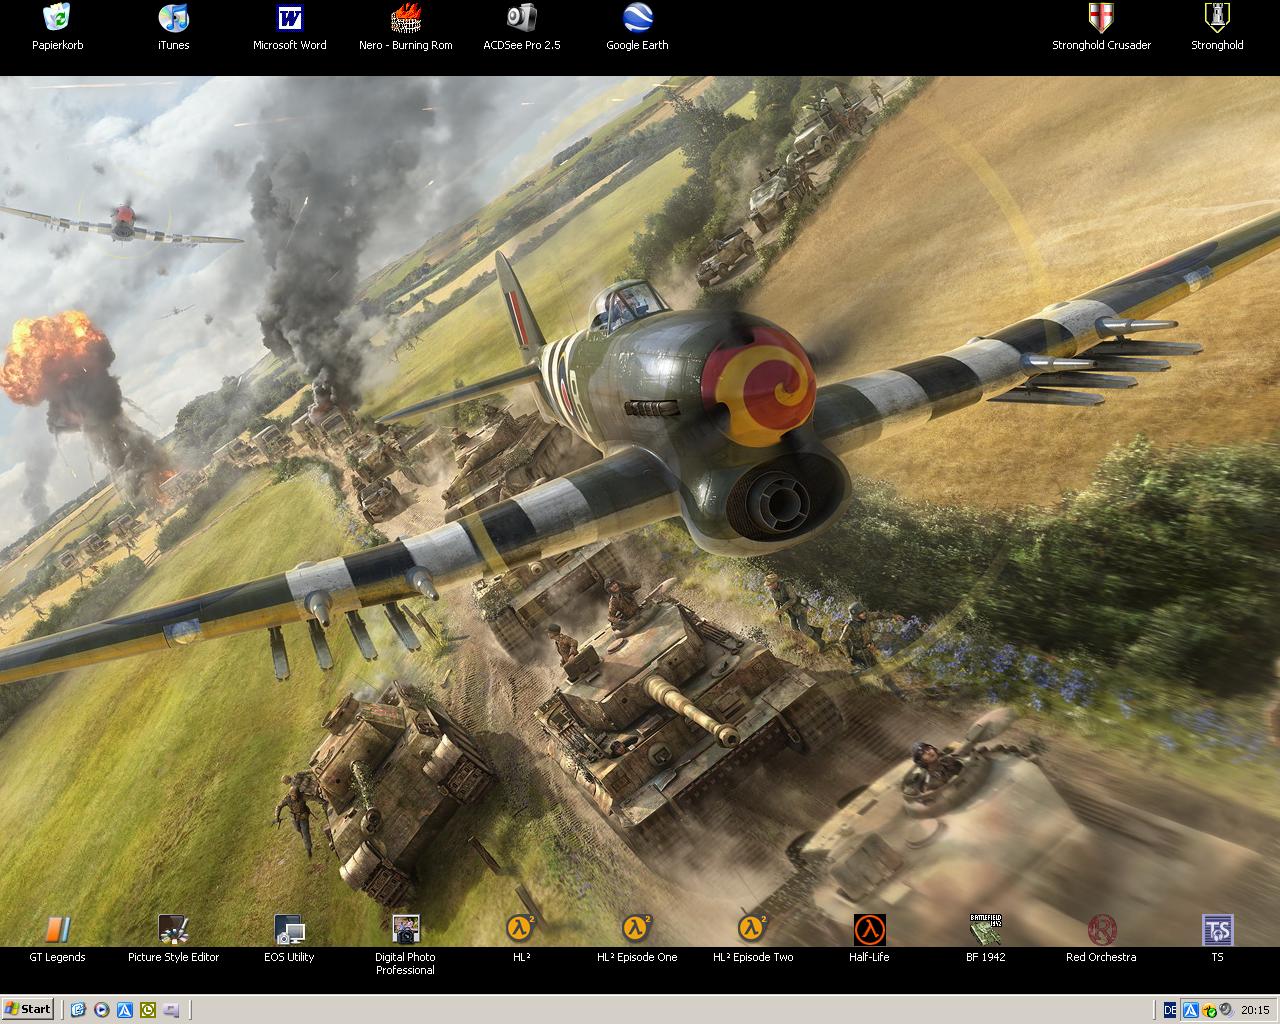Open Windows Media Player quick launch icon
The image size is (1280, 1024).
[x=101, y=1010]
